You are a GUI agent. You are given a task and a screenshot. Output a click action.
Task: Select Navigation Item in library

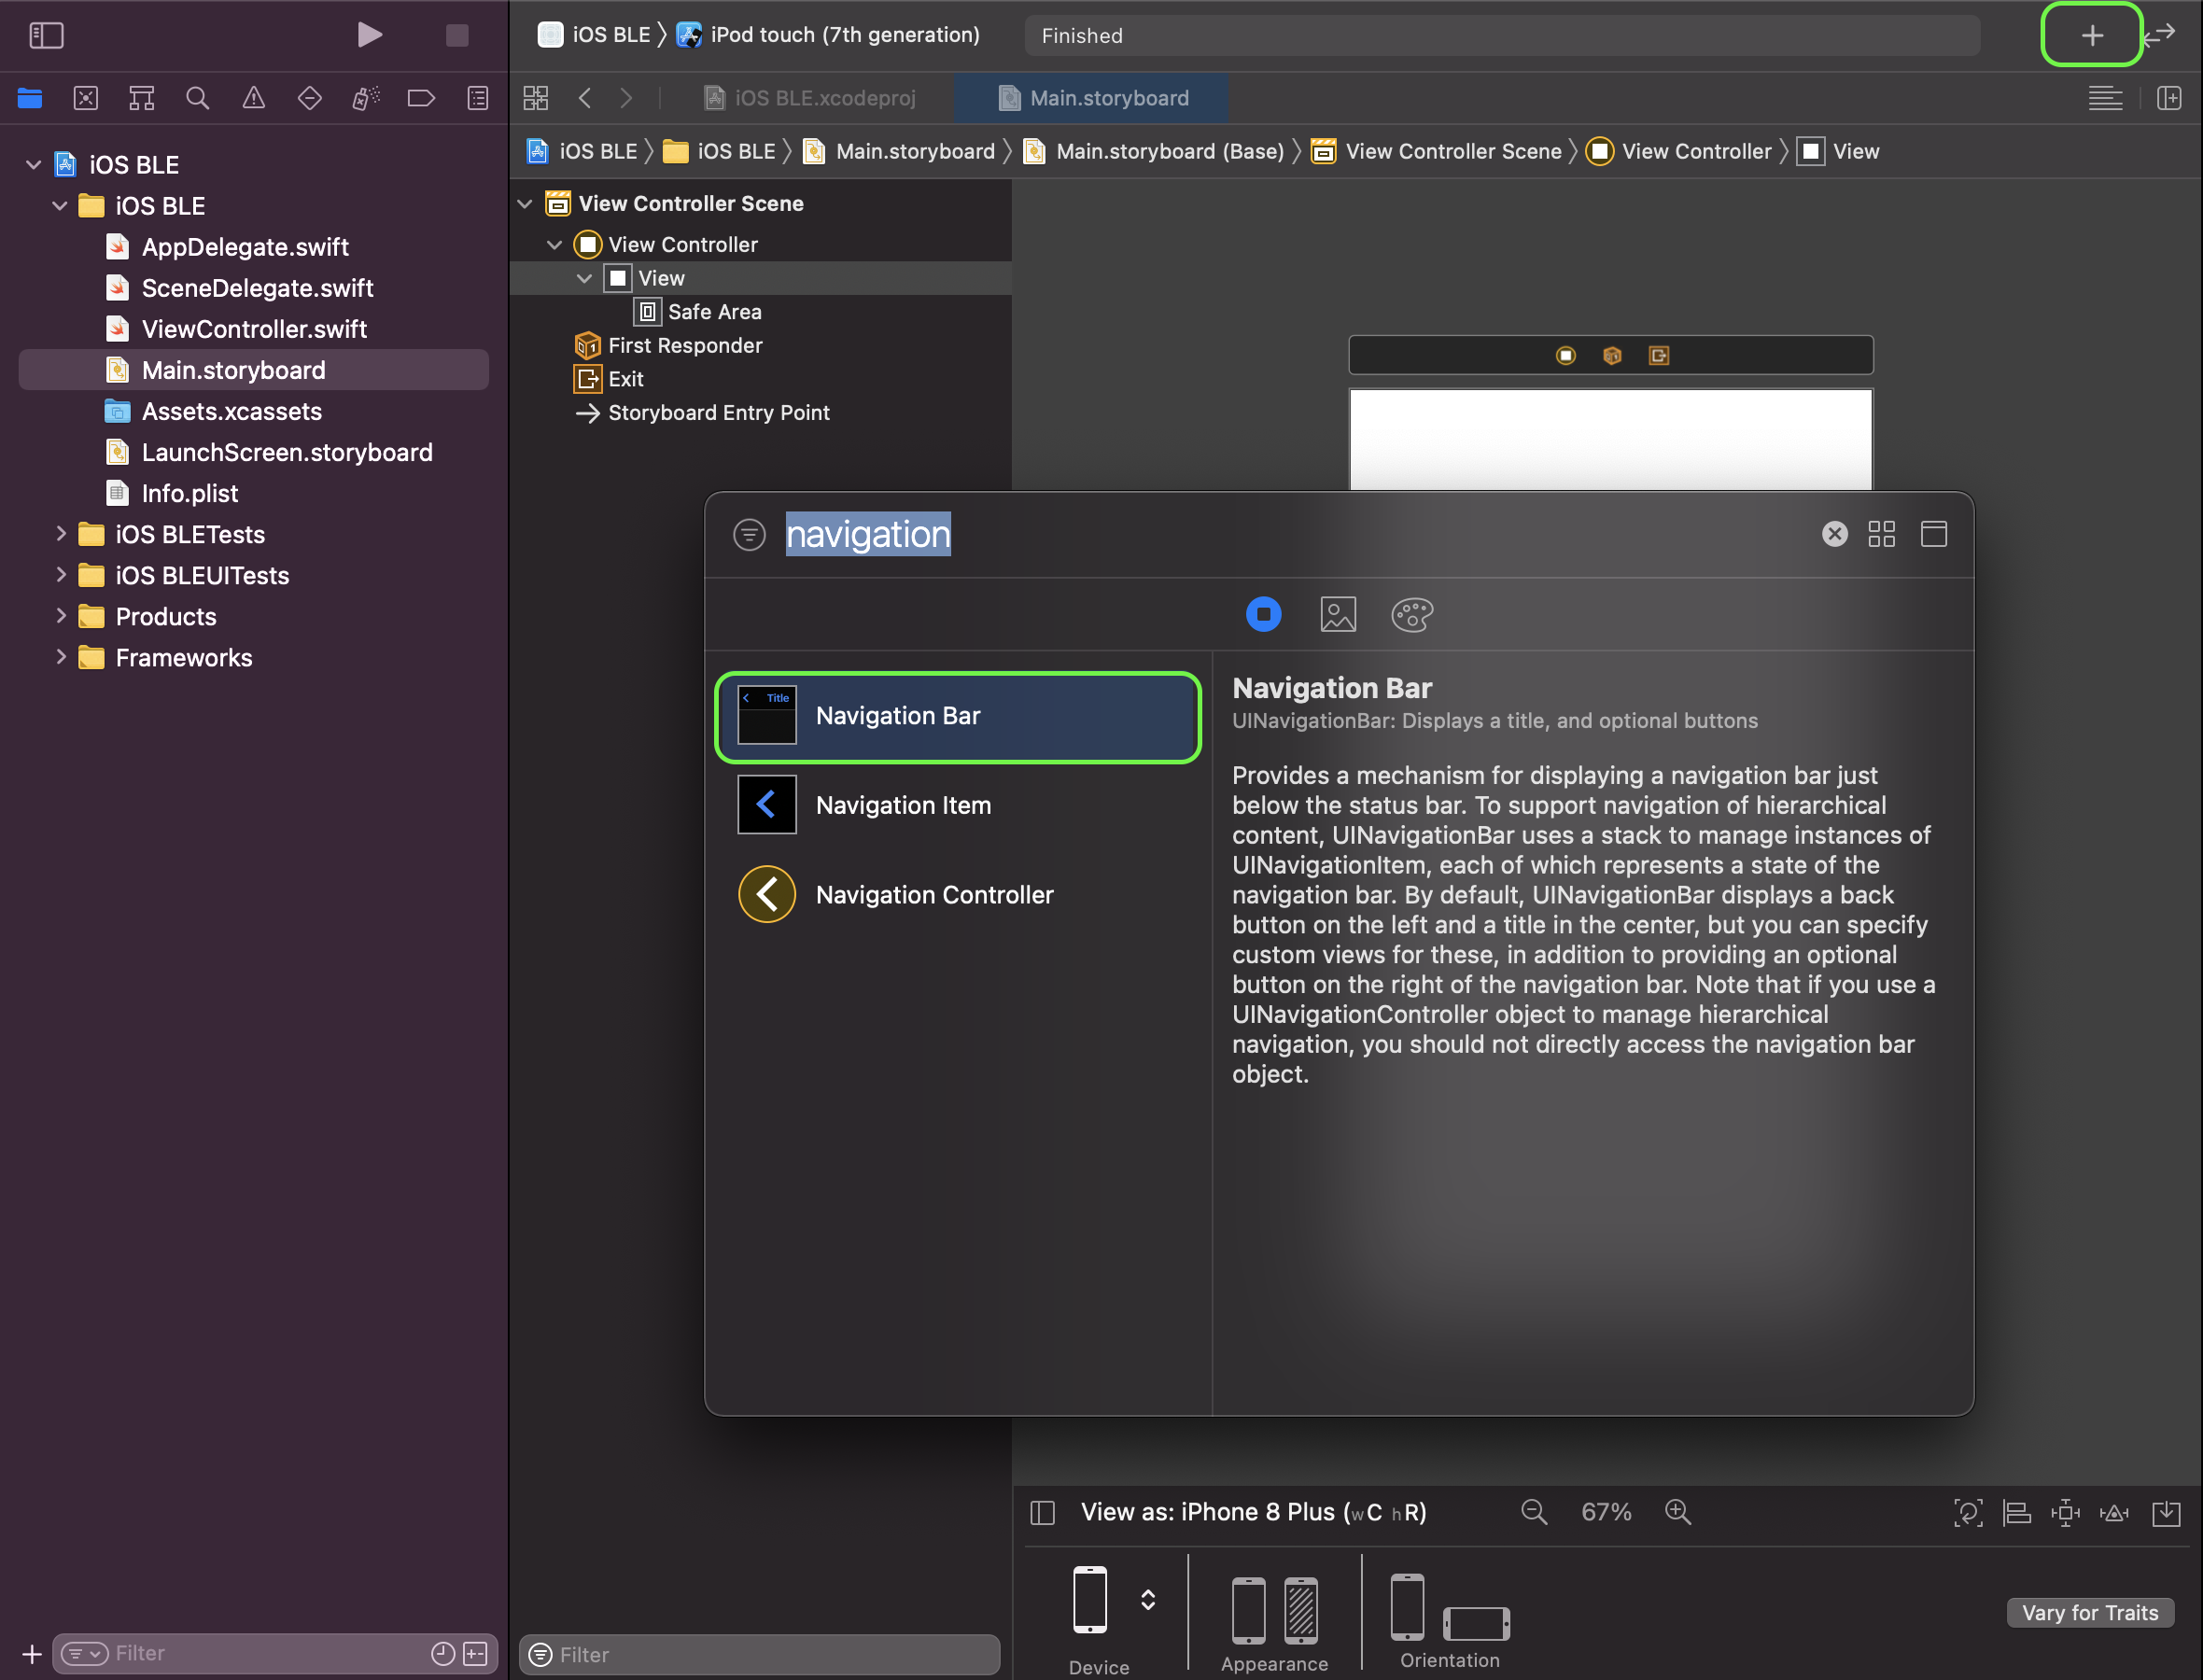[x=958, y=804]
